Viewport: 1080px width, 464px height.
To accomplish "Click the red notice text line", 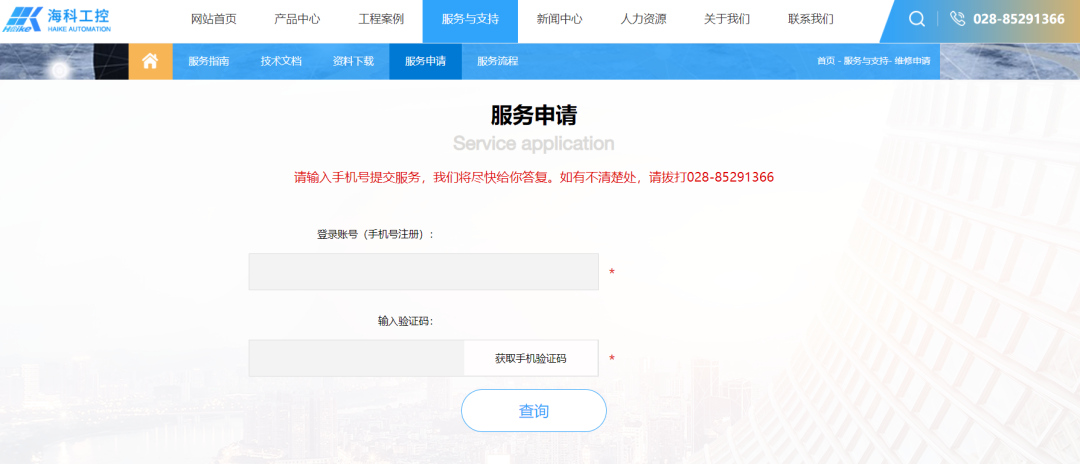I will tap(534, 178).
